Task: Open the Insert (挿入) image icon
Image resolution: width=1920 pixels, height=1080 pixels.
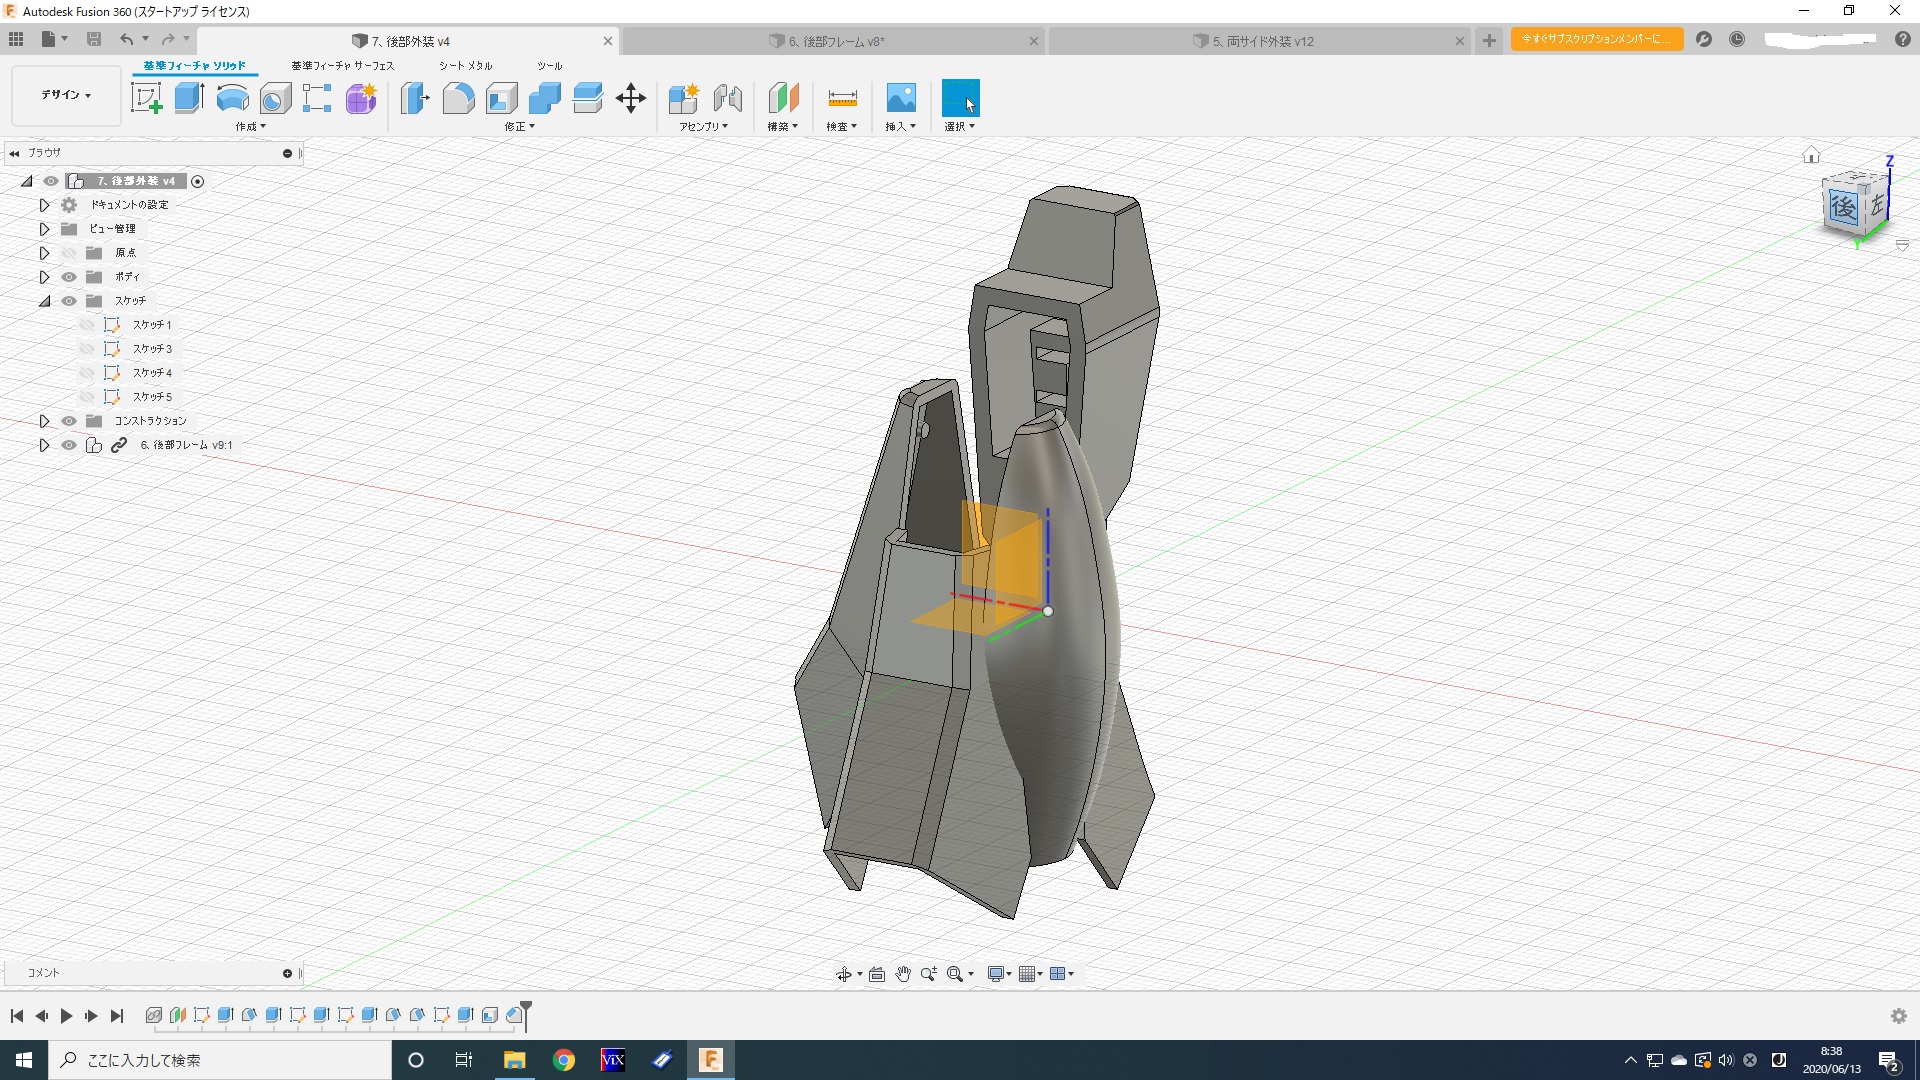Action: tap(900, 98)
